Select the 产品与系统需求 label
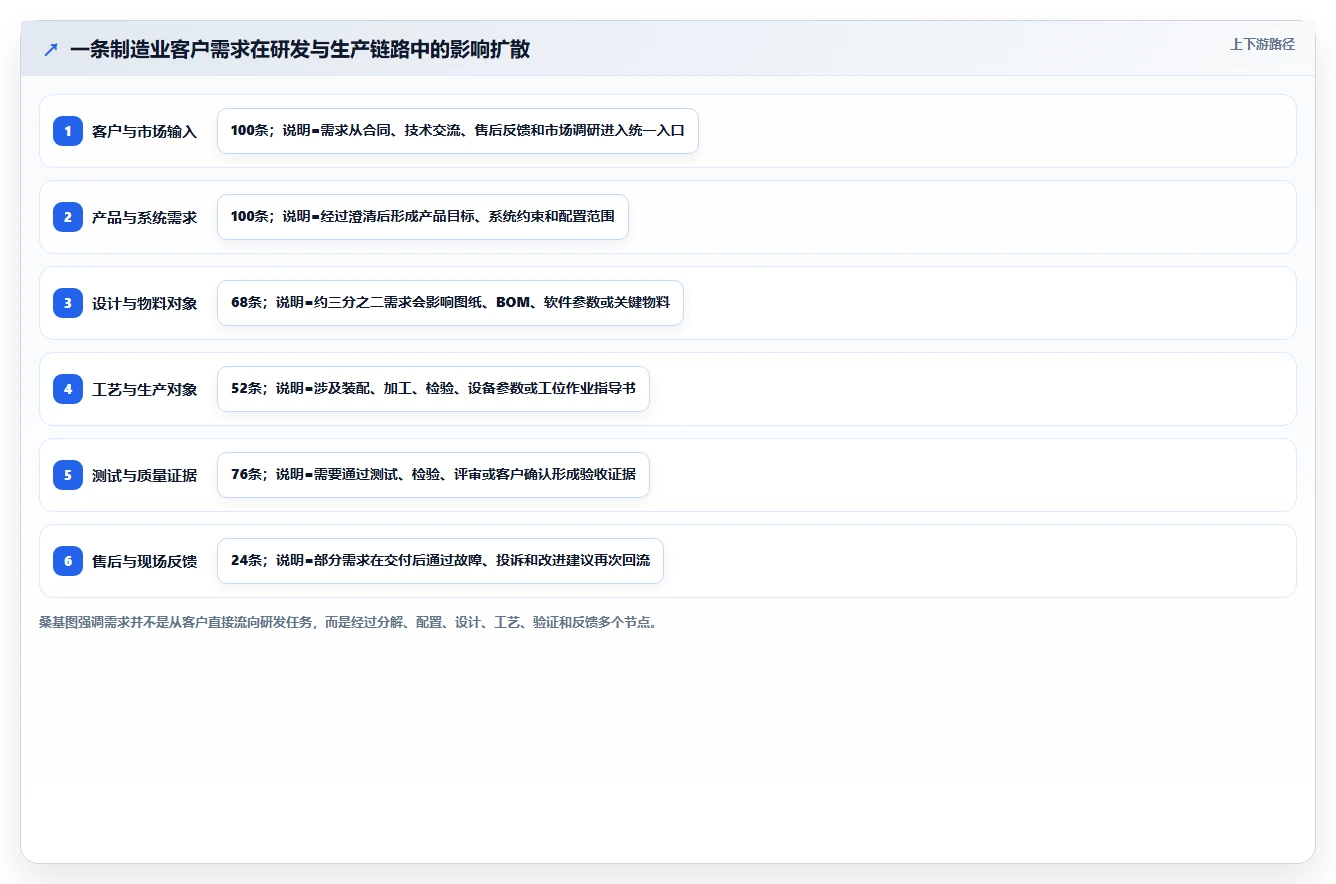The image size is (1336, 884). tap(144, 217)
